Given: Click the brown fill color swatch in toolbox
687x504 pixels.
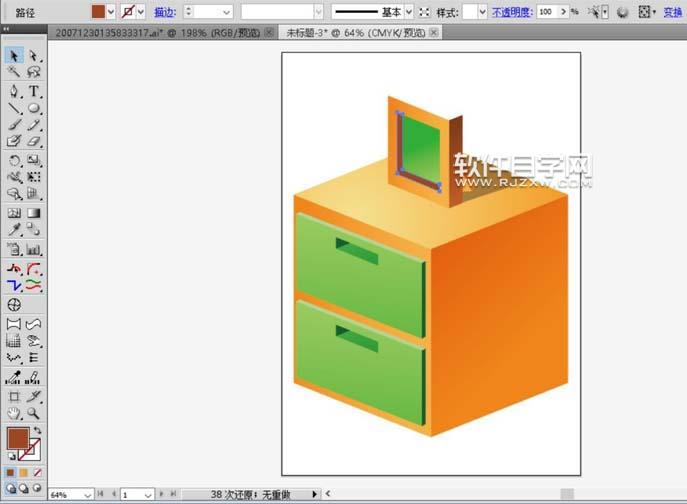Looking at the screenshot, I should tap(17, 438).
